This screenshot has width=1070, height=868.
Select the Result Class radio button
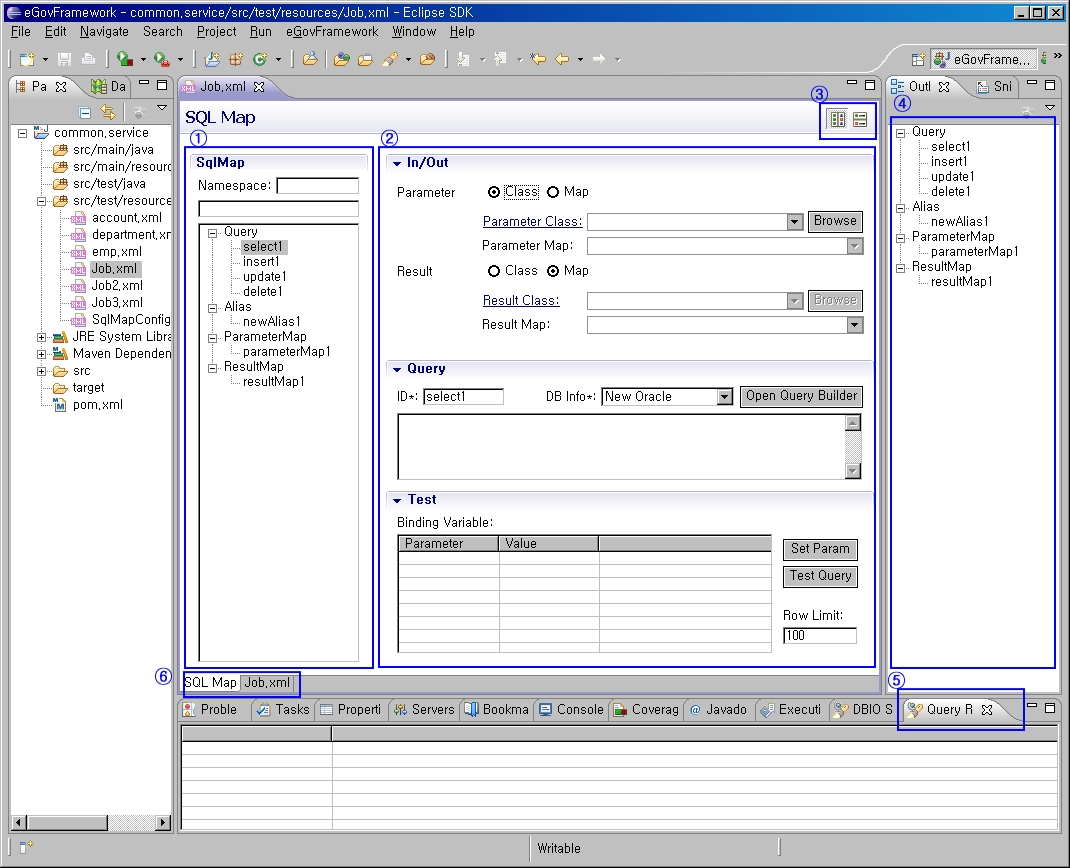[494, 271]
